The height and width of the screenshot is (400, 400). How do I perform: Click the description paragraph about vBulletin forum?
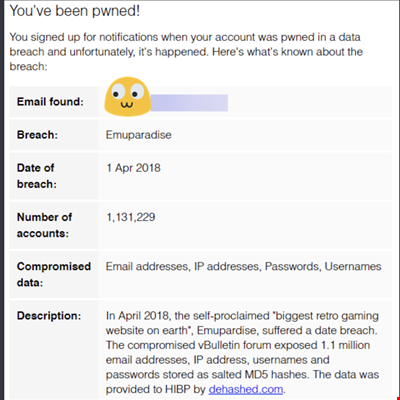(x=242, y=352)
